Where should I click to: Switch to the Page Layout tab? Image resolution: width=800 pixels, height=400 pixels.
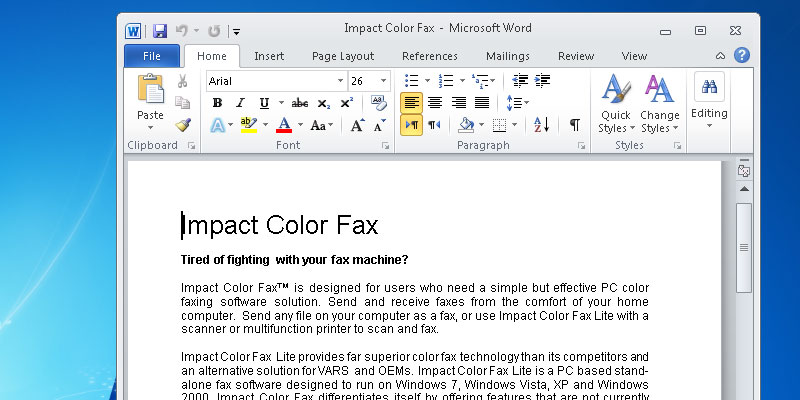coord(342,56)
